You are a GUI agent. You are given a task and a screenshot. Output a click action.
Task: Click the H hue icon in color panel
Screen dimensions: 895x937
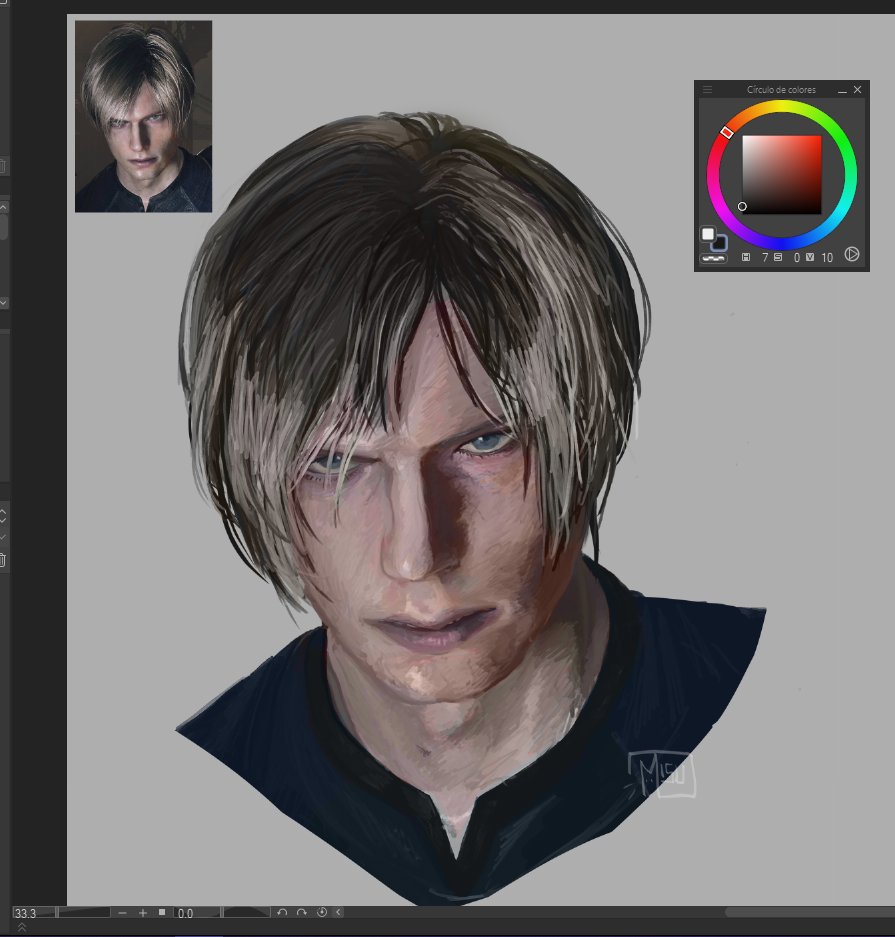pyautogui.click(x=746, y=257)
